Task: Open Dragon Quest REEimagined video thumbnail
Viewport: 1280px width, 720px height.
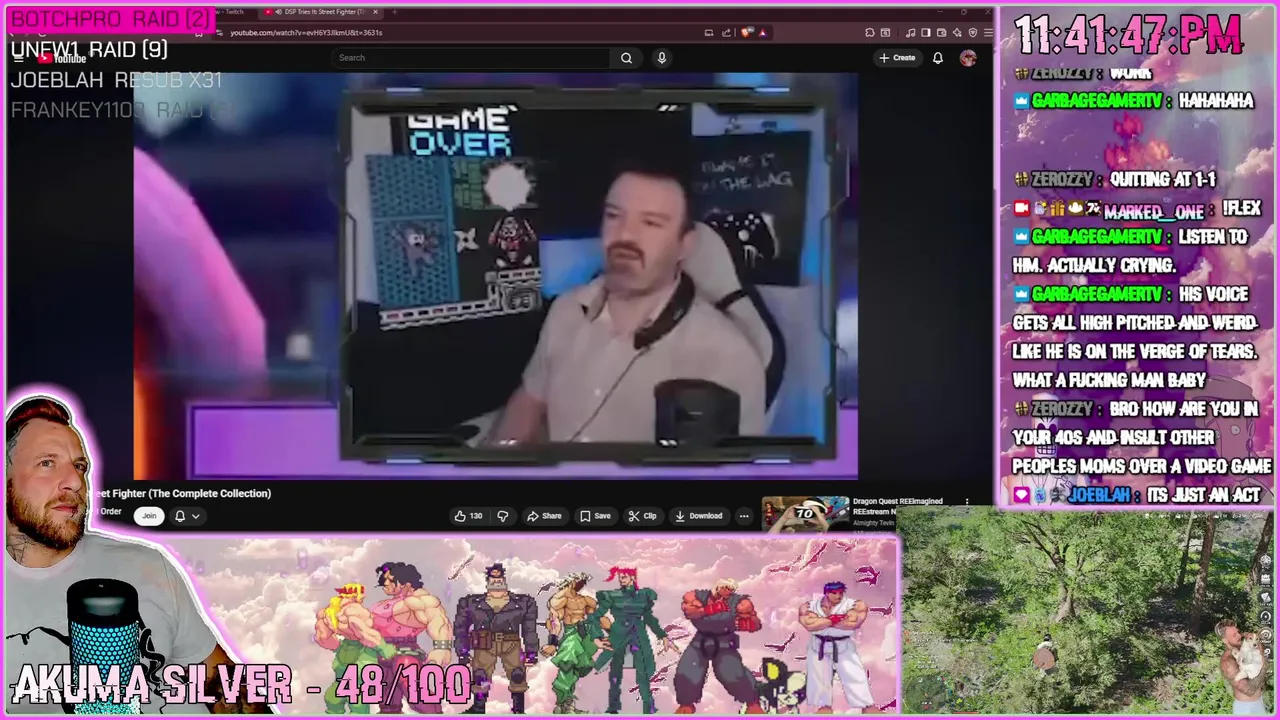Action: 805,513
